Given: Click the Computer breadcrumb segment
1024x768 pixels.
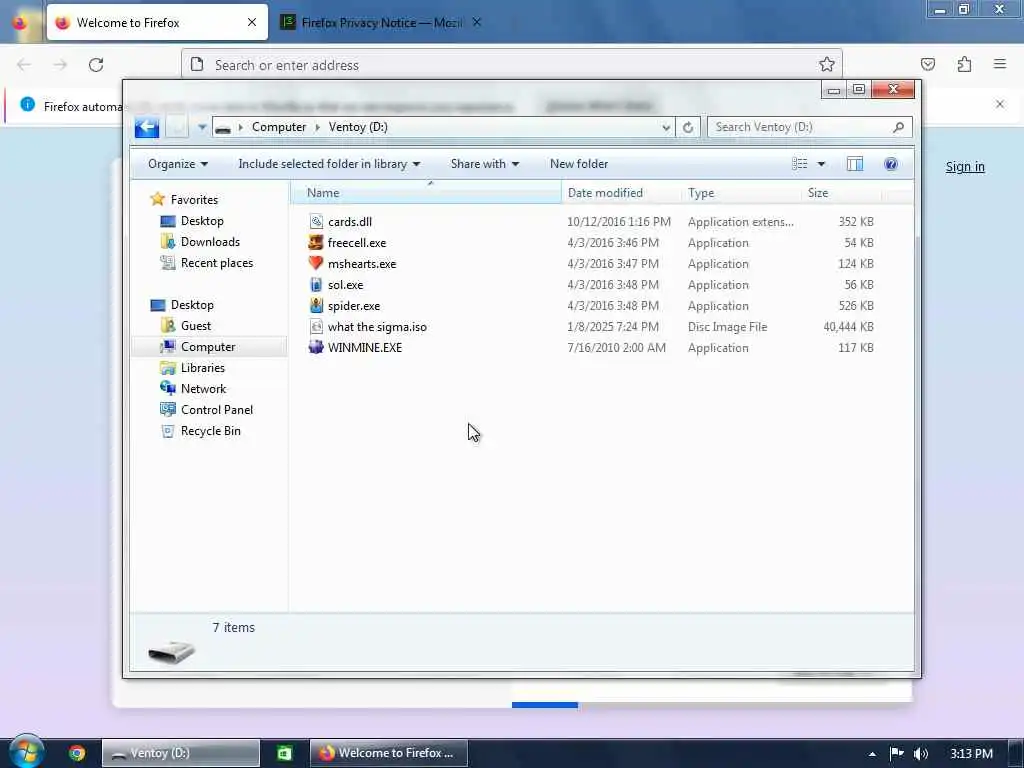Looking at the screenshot, I should [279, 127].
